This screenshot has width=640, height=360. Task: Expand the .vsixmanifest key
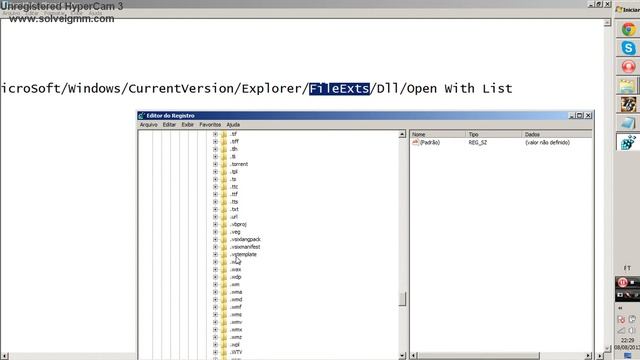215,247
